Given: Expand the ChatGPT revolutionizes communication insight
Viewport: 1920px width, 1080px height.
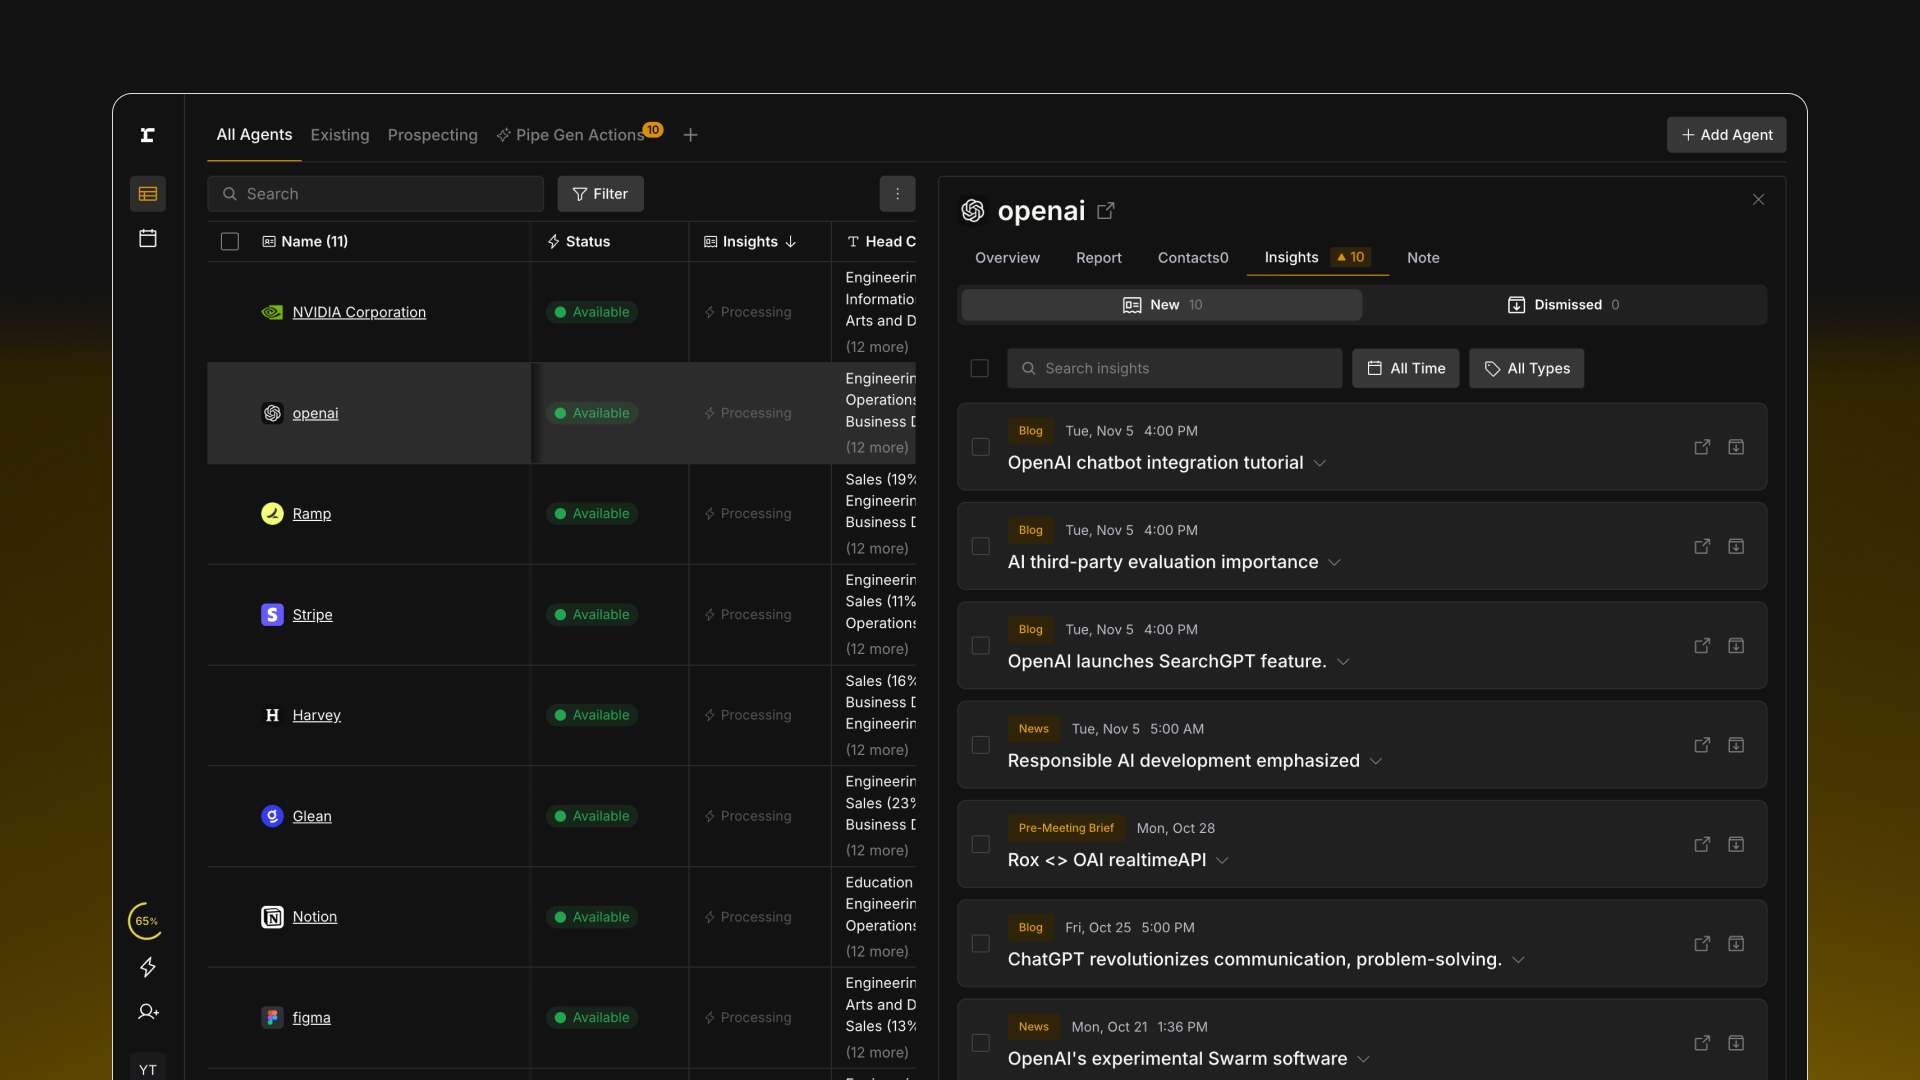Looking at the screenshot, I should point(1518,960).
